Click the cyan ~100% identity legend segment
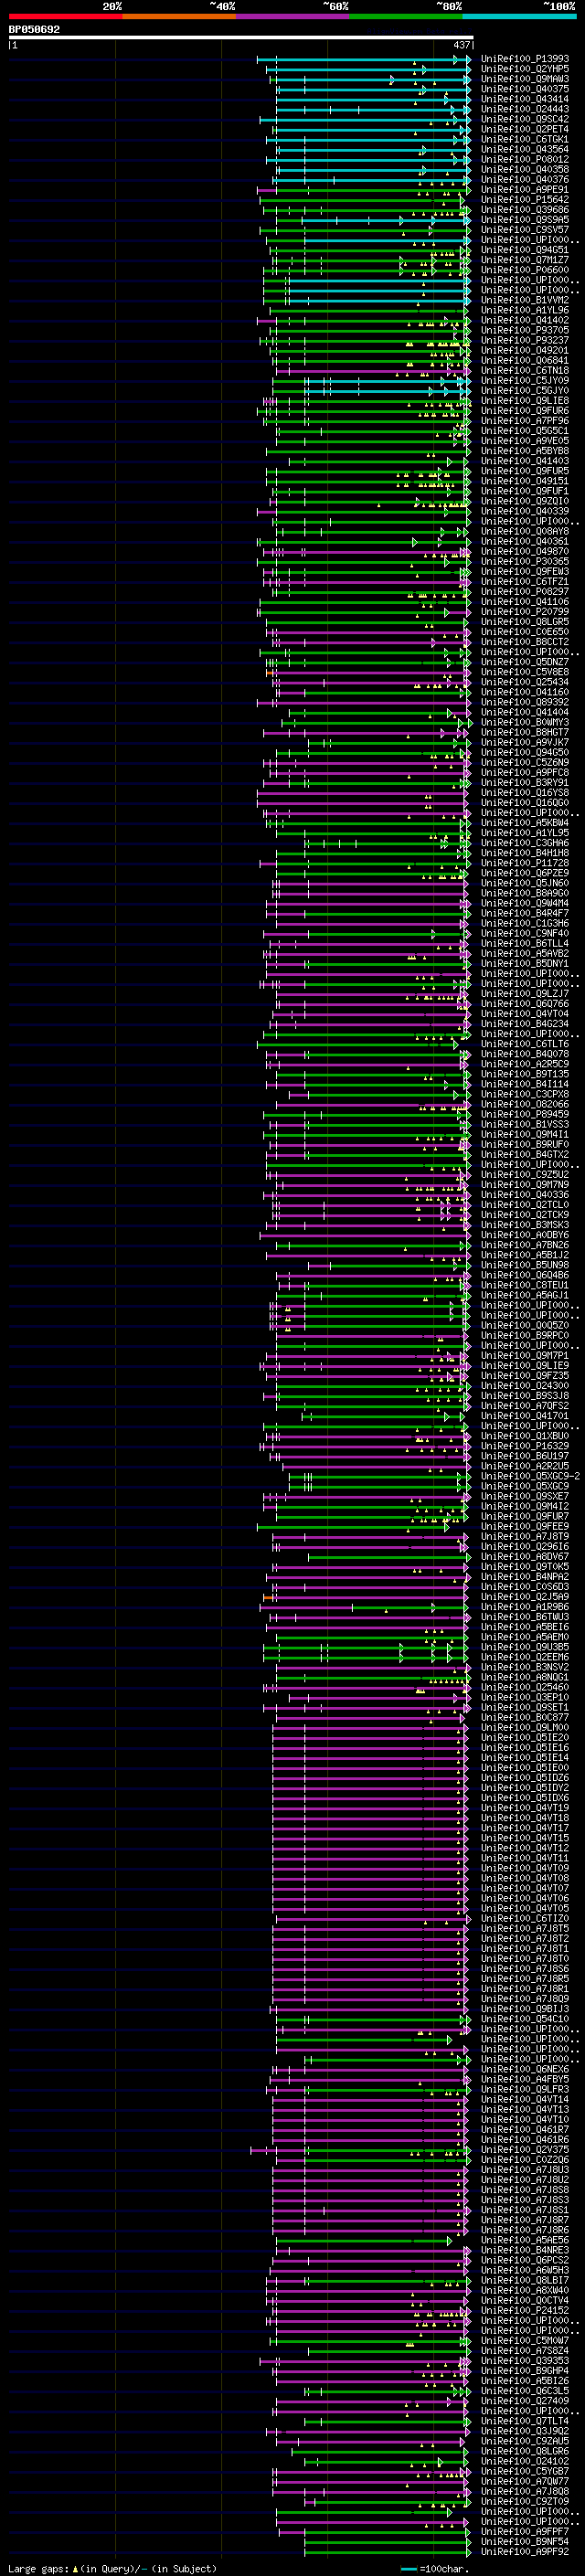The height and width of the screenshot is (2576, 585). (519, 16)
